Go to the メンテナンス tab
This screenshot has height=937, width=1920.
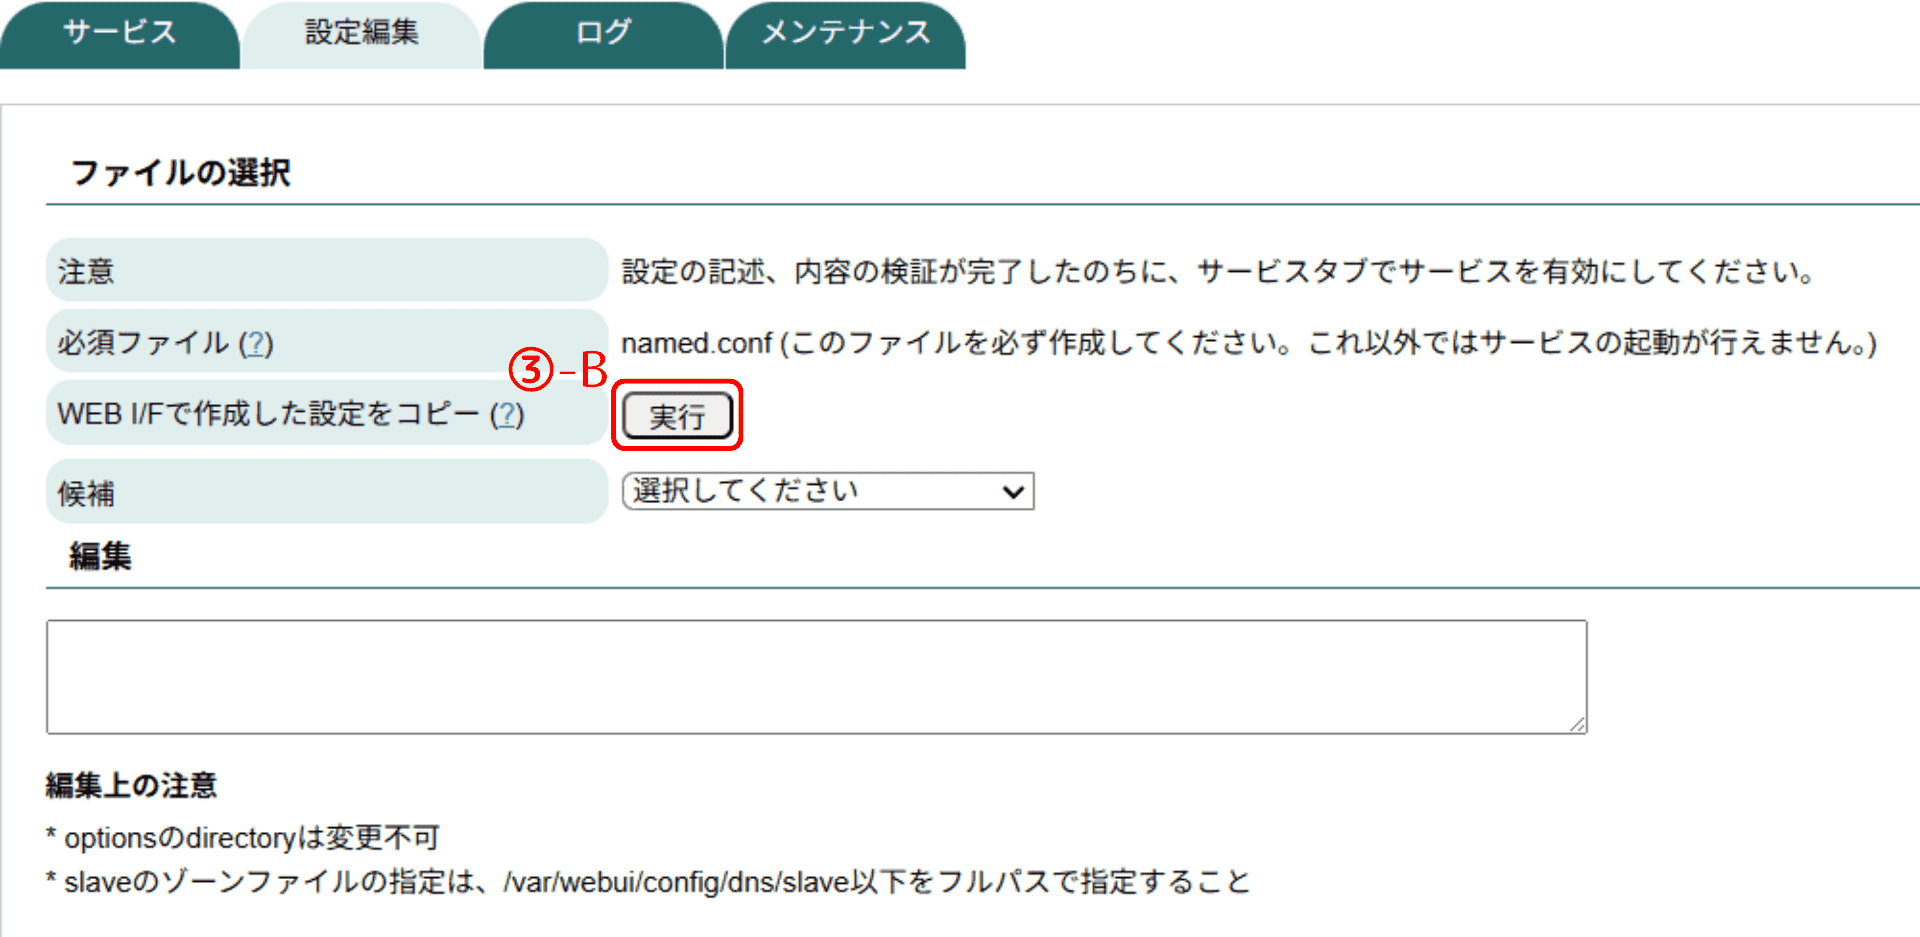pos(845,33)
